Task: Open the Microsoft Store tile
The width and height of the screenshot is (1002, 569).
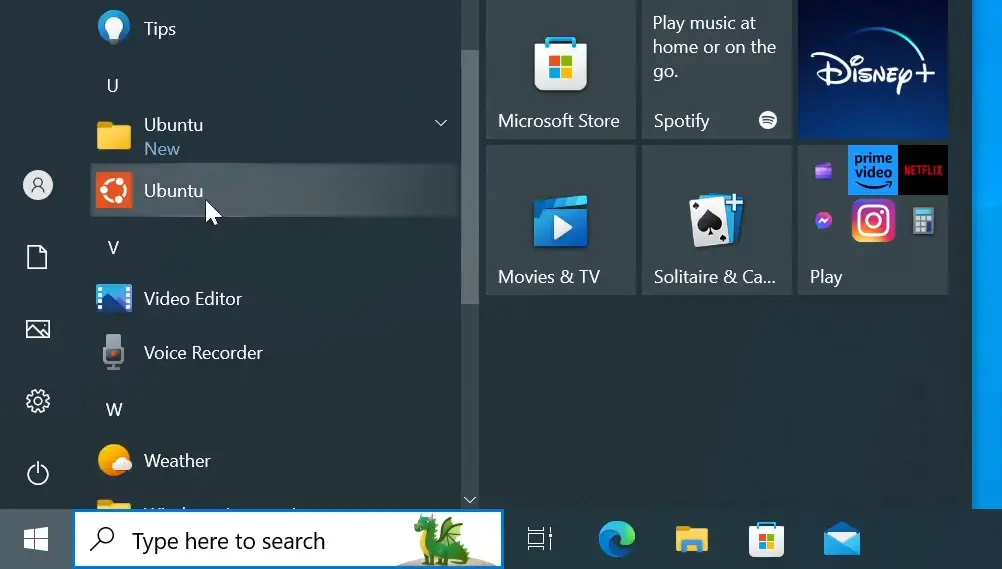Action: [x=560, y=68]
